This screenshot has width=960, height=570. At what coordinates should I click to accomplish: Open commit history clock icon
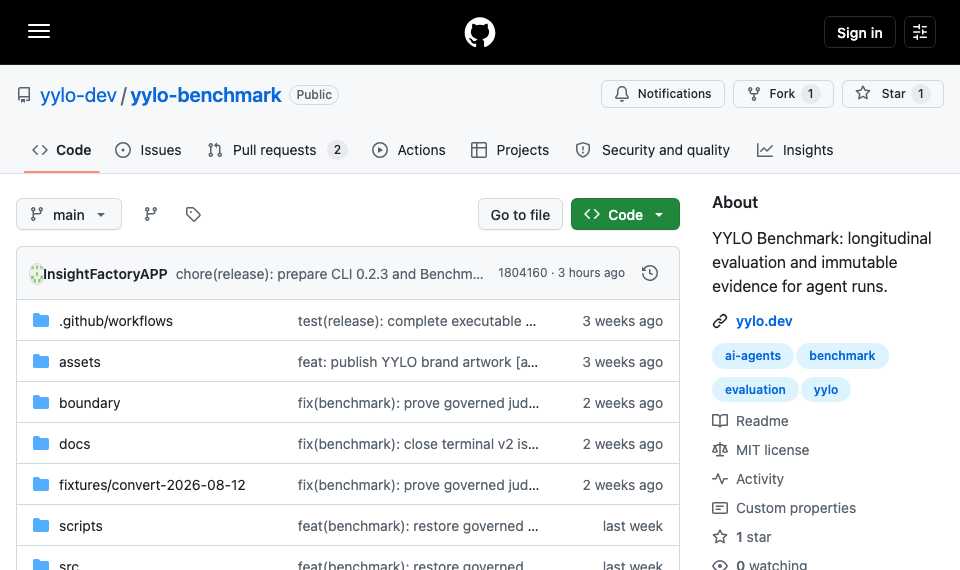point(650,273)
